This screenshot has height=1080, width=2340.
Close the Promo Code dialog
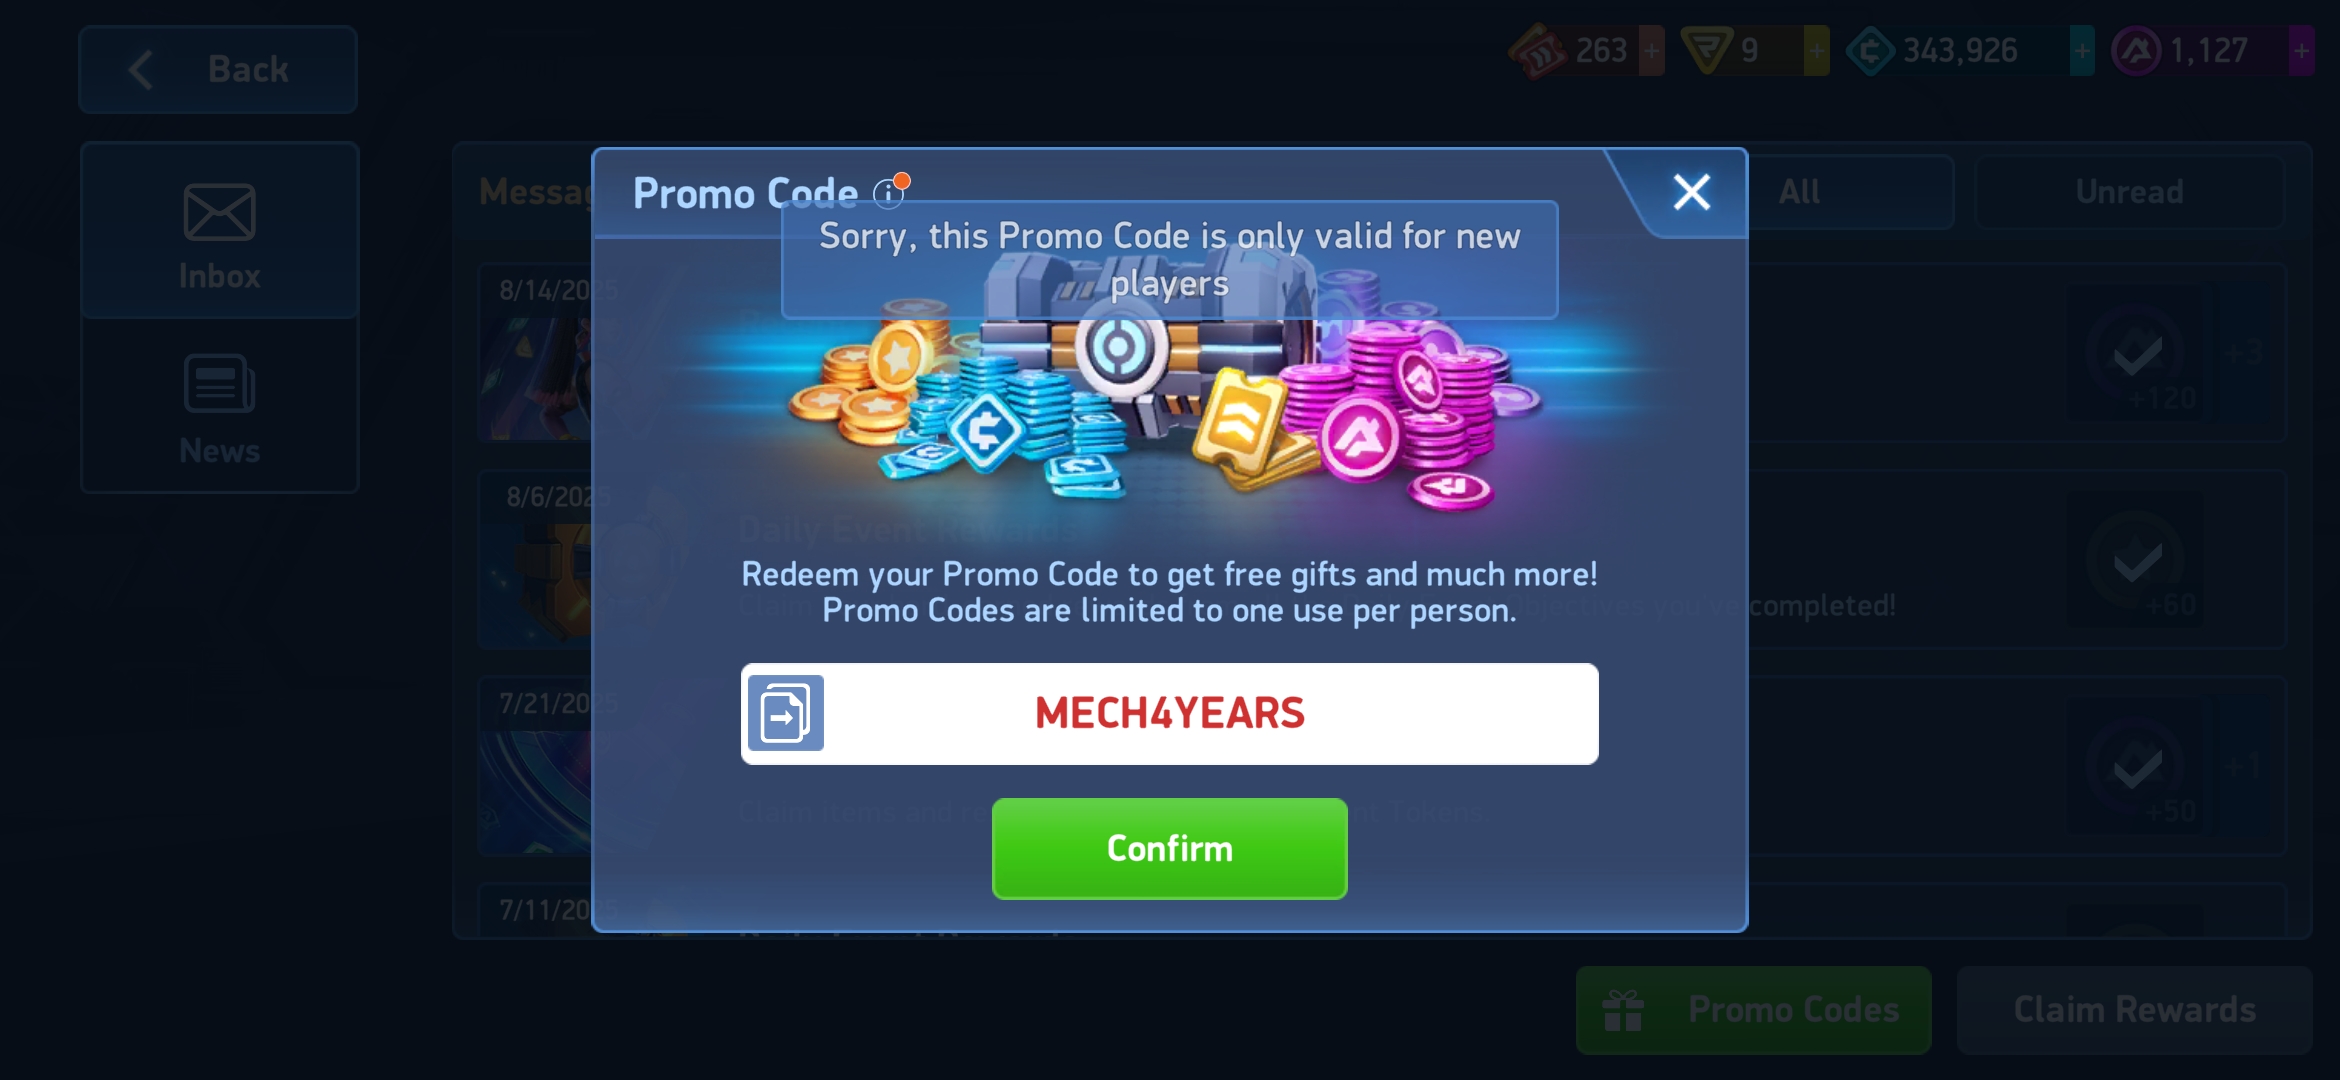coord(1692,192)
